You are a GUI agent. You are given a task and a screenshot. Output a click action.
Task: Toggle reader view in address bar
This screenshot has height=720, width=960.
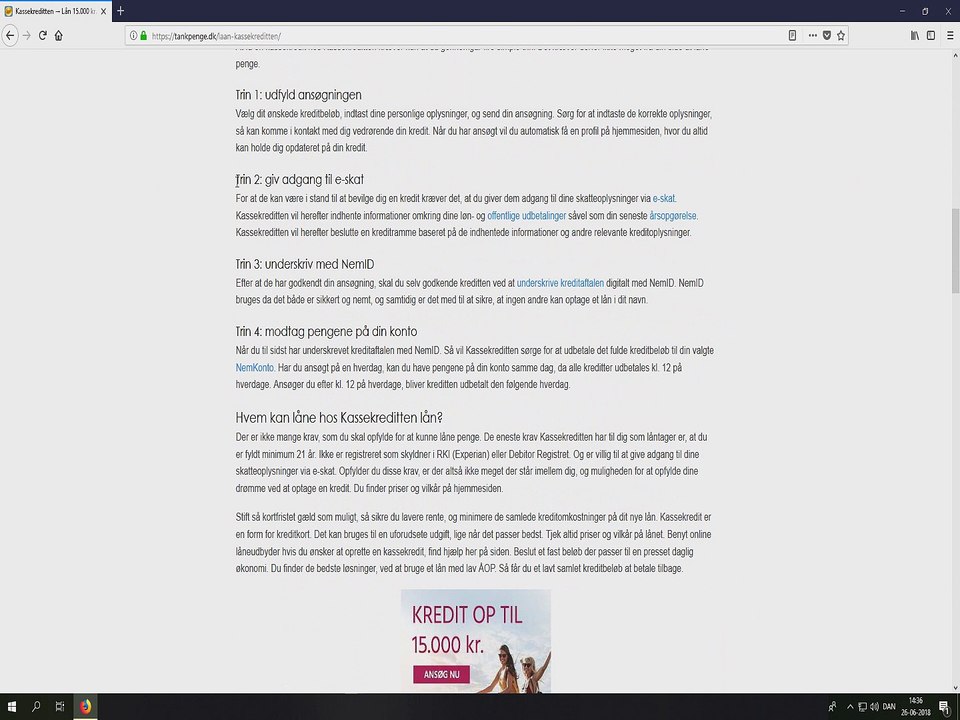(x=792, y=36)
